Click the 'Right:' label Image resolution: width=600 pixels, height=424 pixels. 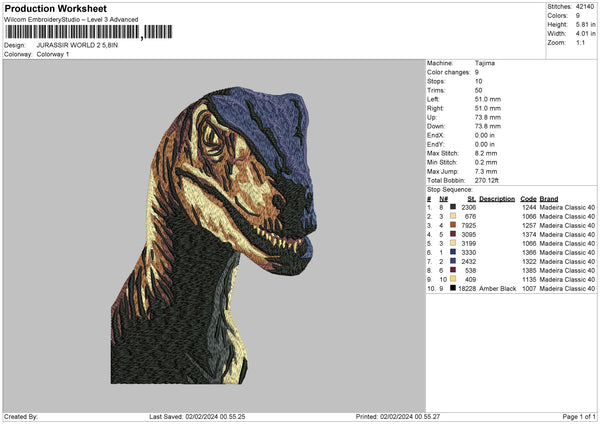435,108
